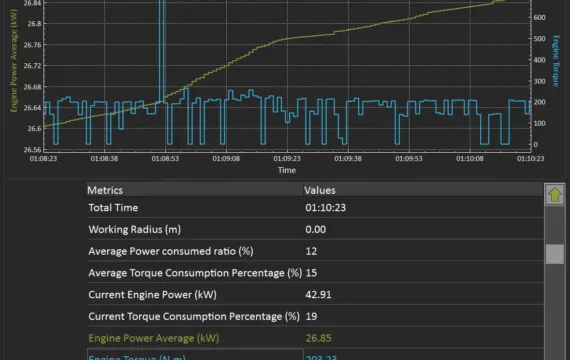Click the Current Engine Power value 42.91
This screenshot has width=570, height=360.
[318, 295]
